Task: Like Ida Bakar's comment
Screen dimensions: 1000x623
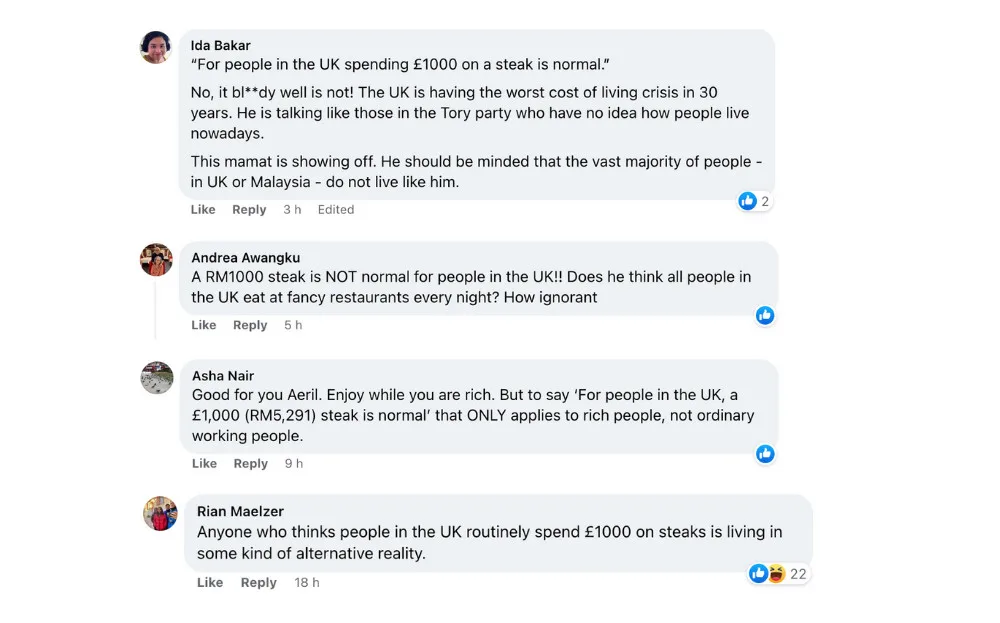Action: tap(203, 209)
